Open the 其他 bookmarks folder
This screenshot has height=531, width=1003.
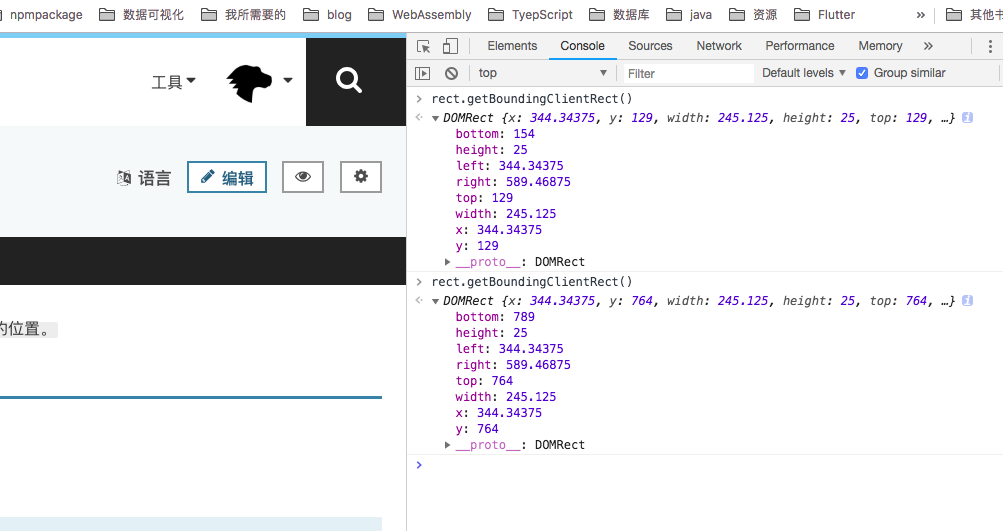coord(974,15)
